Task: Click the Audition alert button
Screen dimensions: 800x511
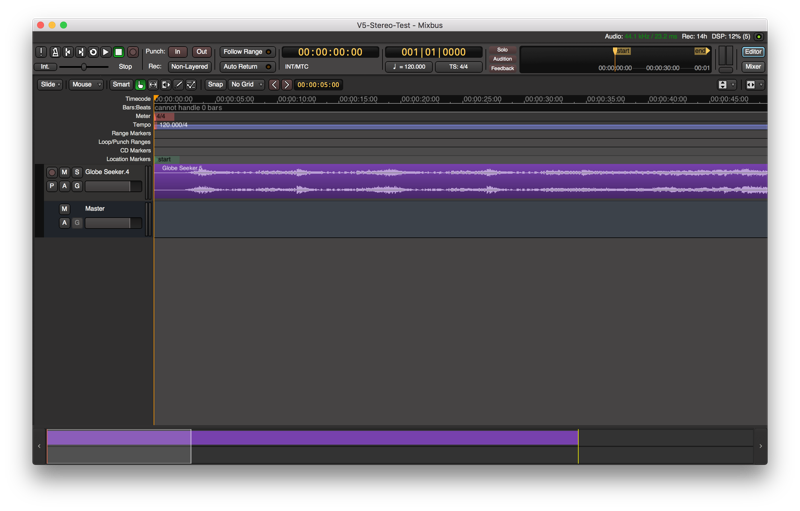Action: [x=503, y=59]
